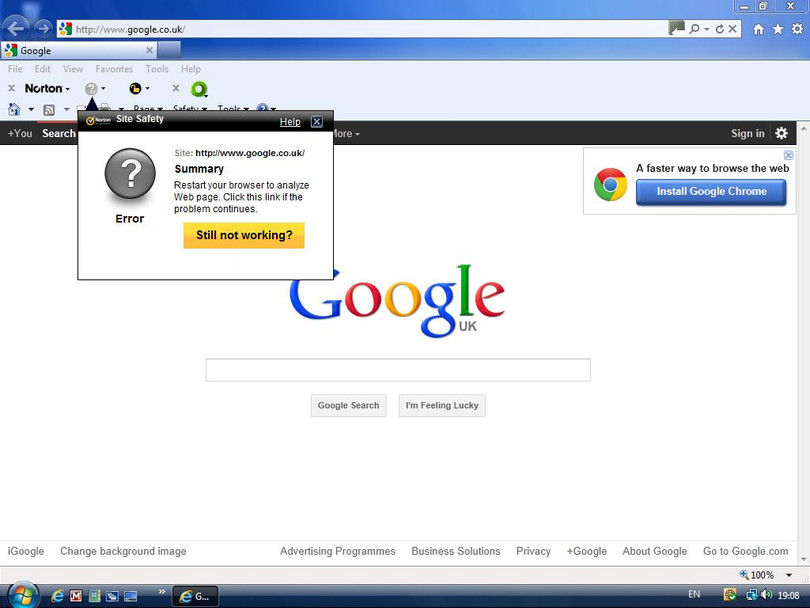Image resolution: width=810 pixels, height=608 pixels.
Task: Open the Internet Explorer Tools gear icon
Action: [x=796, y=29]
